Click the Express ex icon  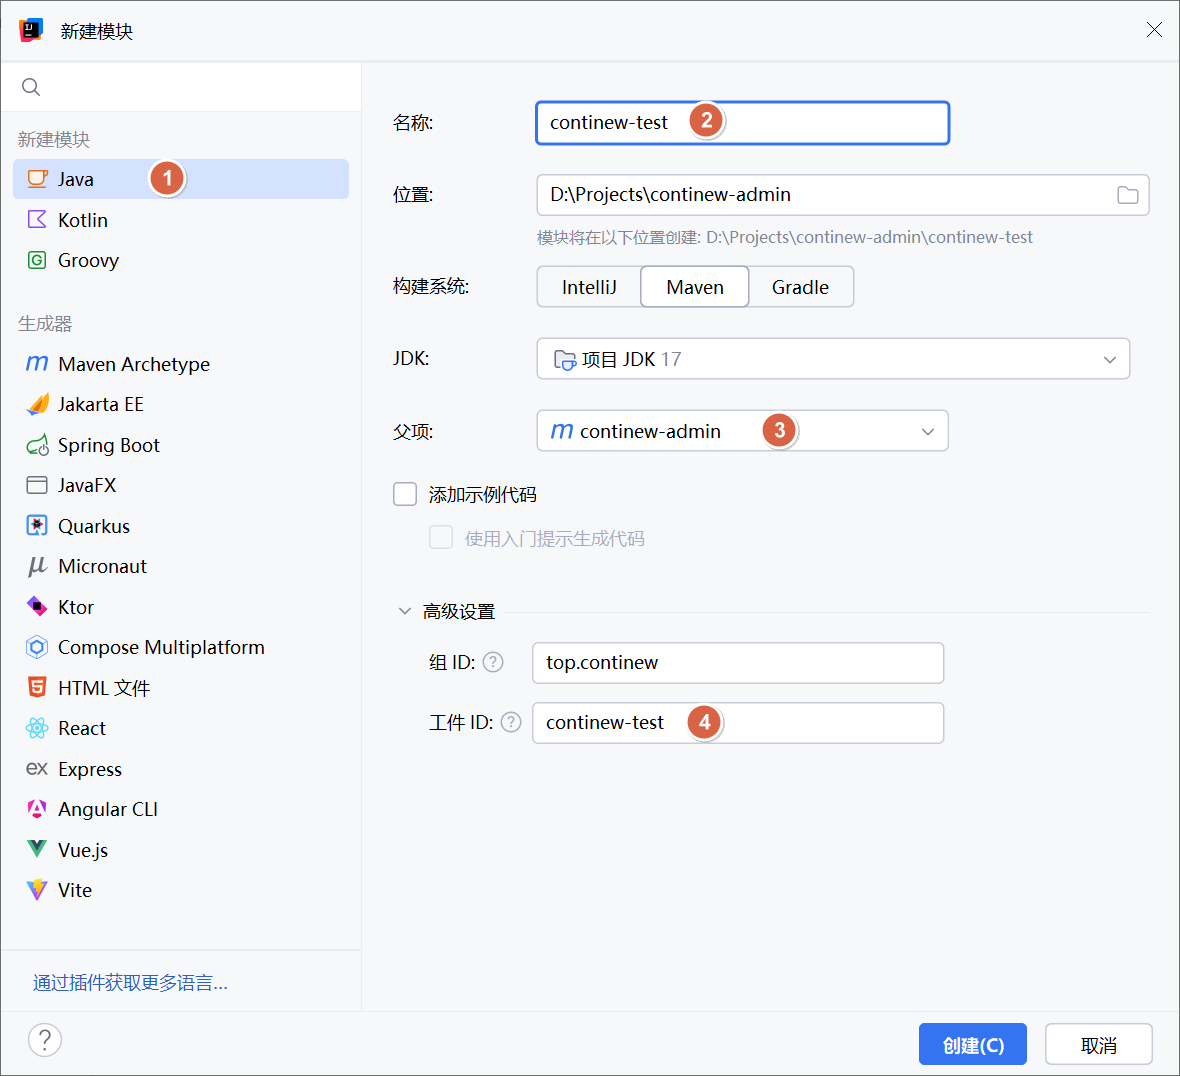tap(37, 769)
